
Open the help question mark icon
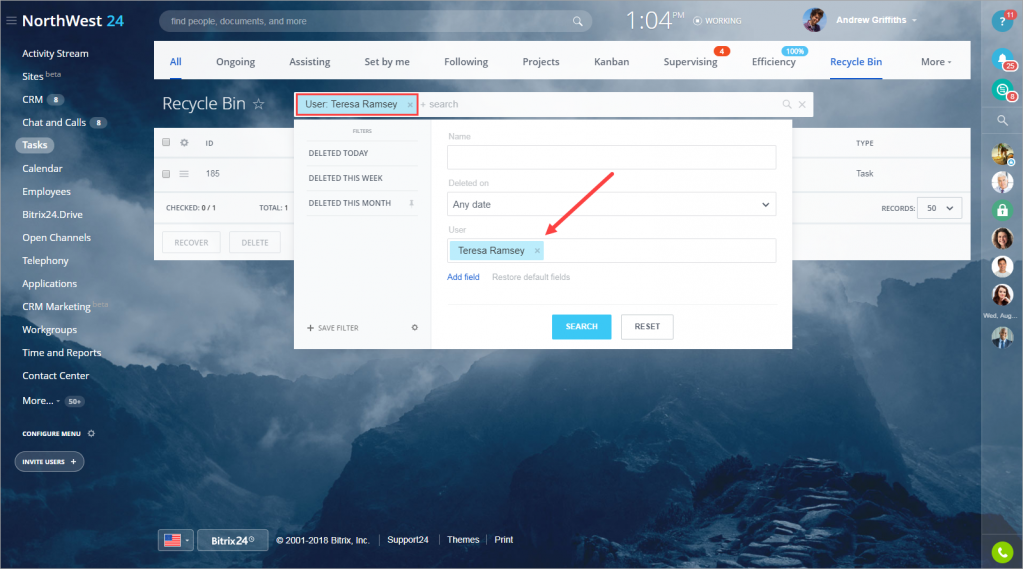click(x=1002, y=22)
